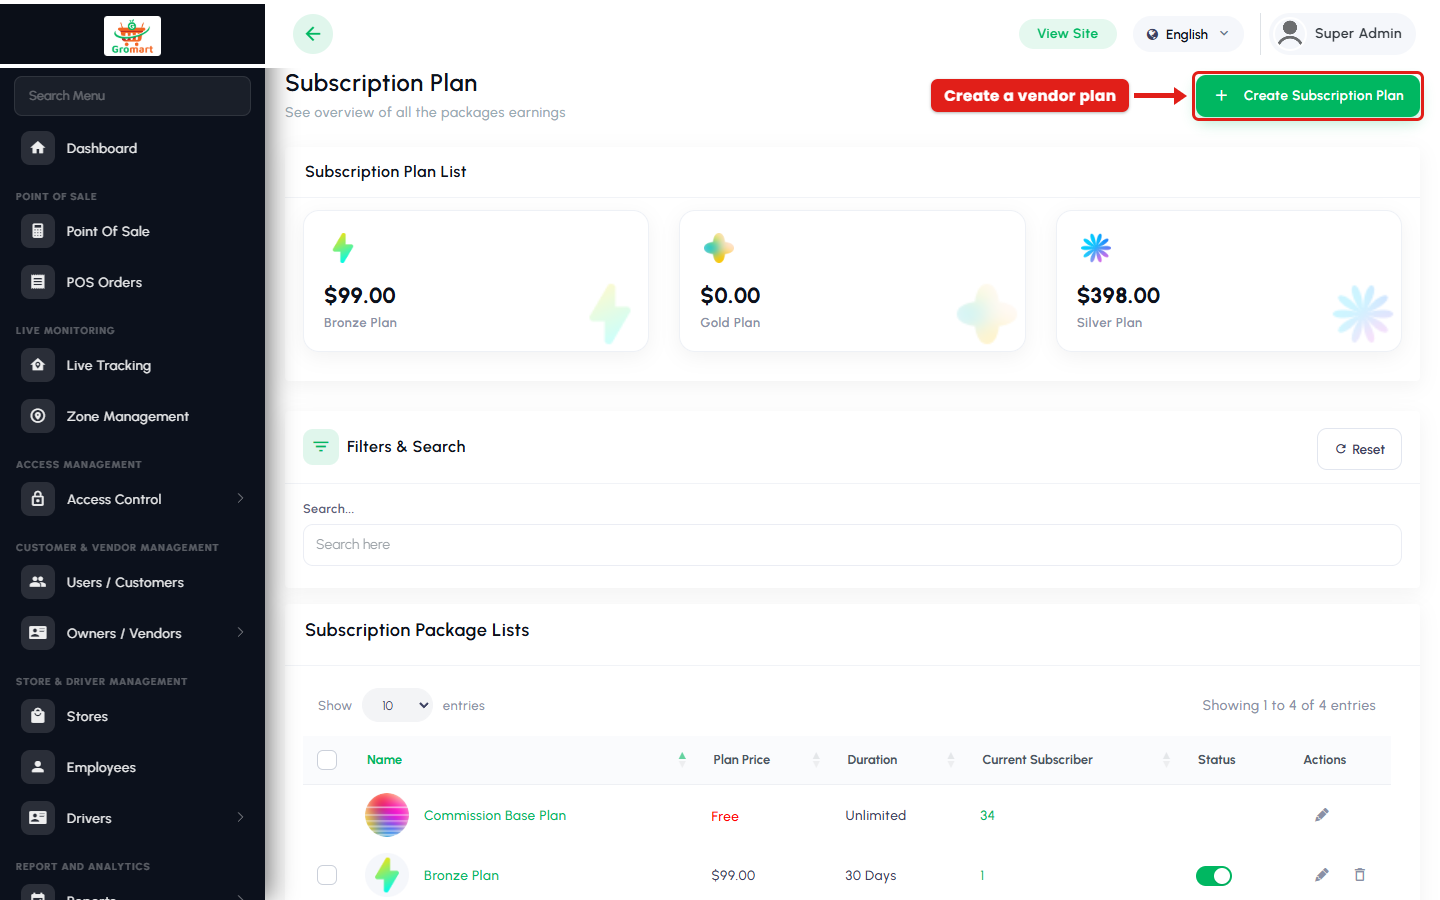
Task: Click the Live Tracking sidebar icon
Action: [38, 365]
